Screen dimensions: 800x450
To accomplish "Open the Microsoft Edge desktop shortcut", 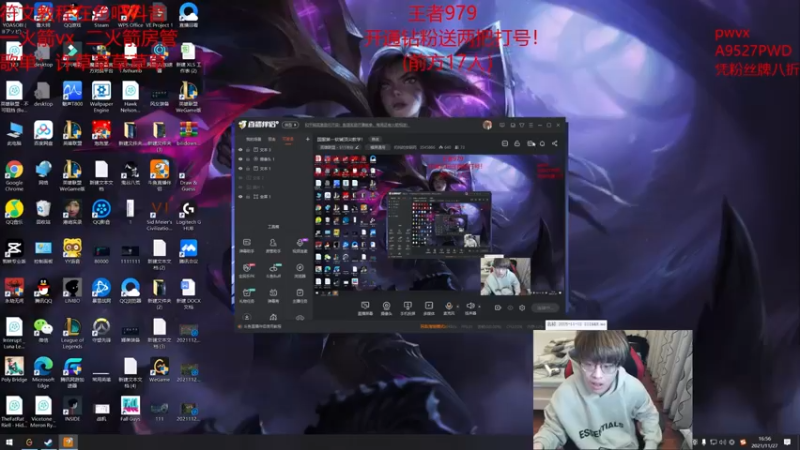I will point(43,373).
